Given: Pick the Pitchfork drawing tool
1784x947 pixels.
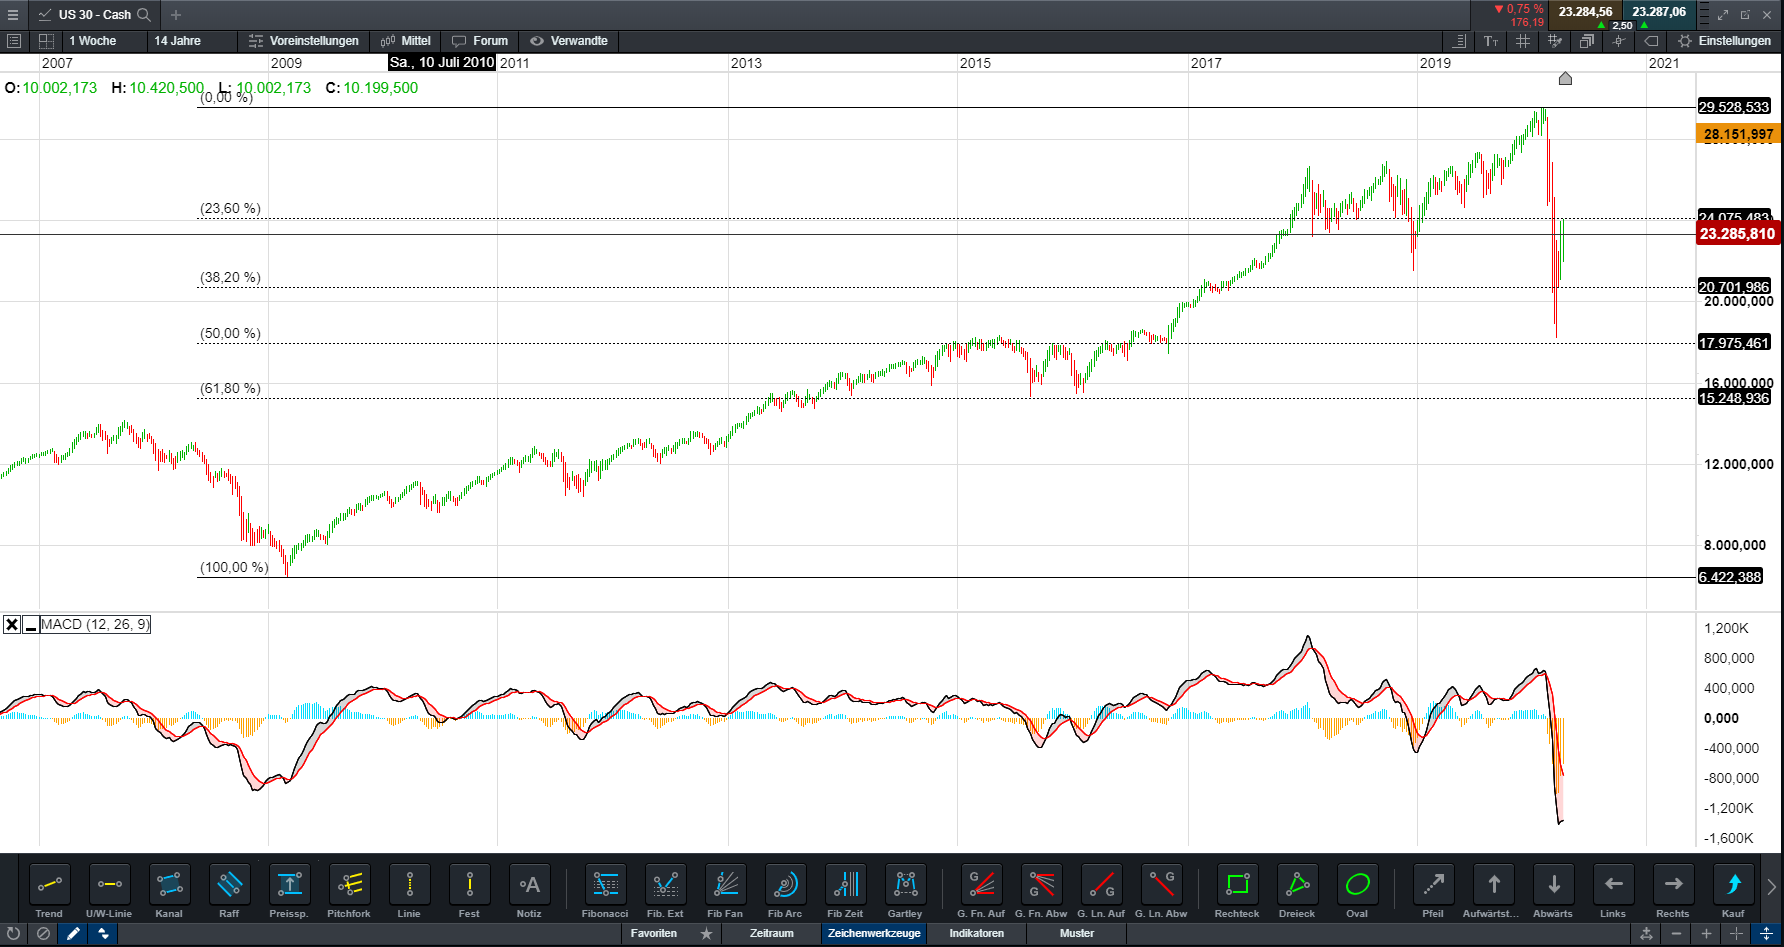Looking at the screenshot, I should tap(349, 886).
